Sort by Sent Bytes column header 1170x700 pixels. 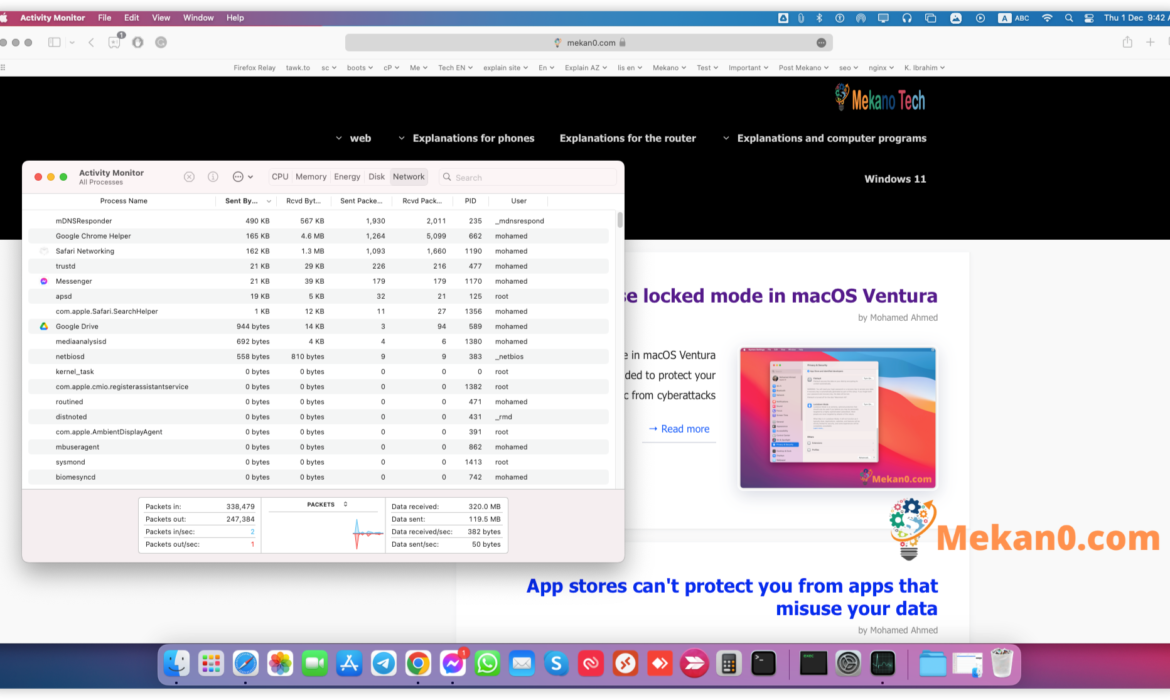[246, 201]
